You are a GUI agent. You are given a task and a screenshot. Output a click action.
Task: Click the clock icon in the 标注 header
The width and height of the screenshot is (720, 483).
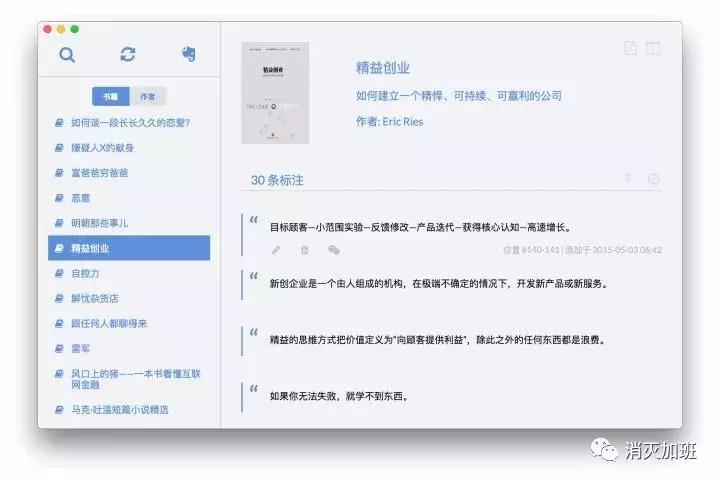(653, 179)
